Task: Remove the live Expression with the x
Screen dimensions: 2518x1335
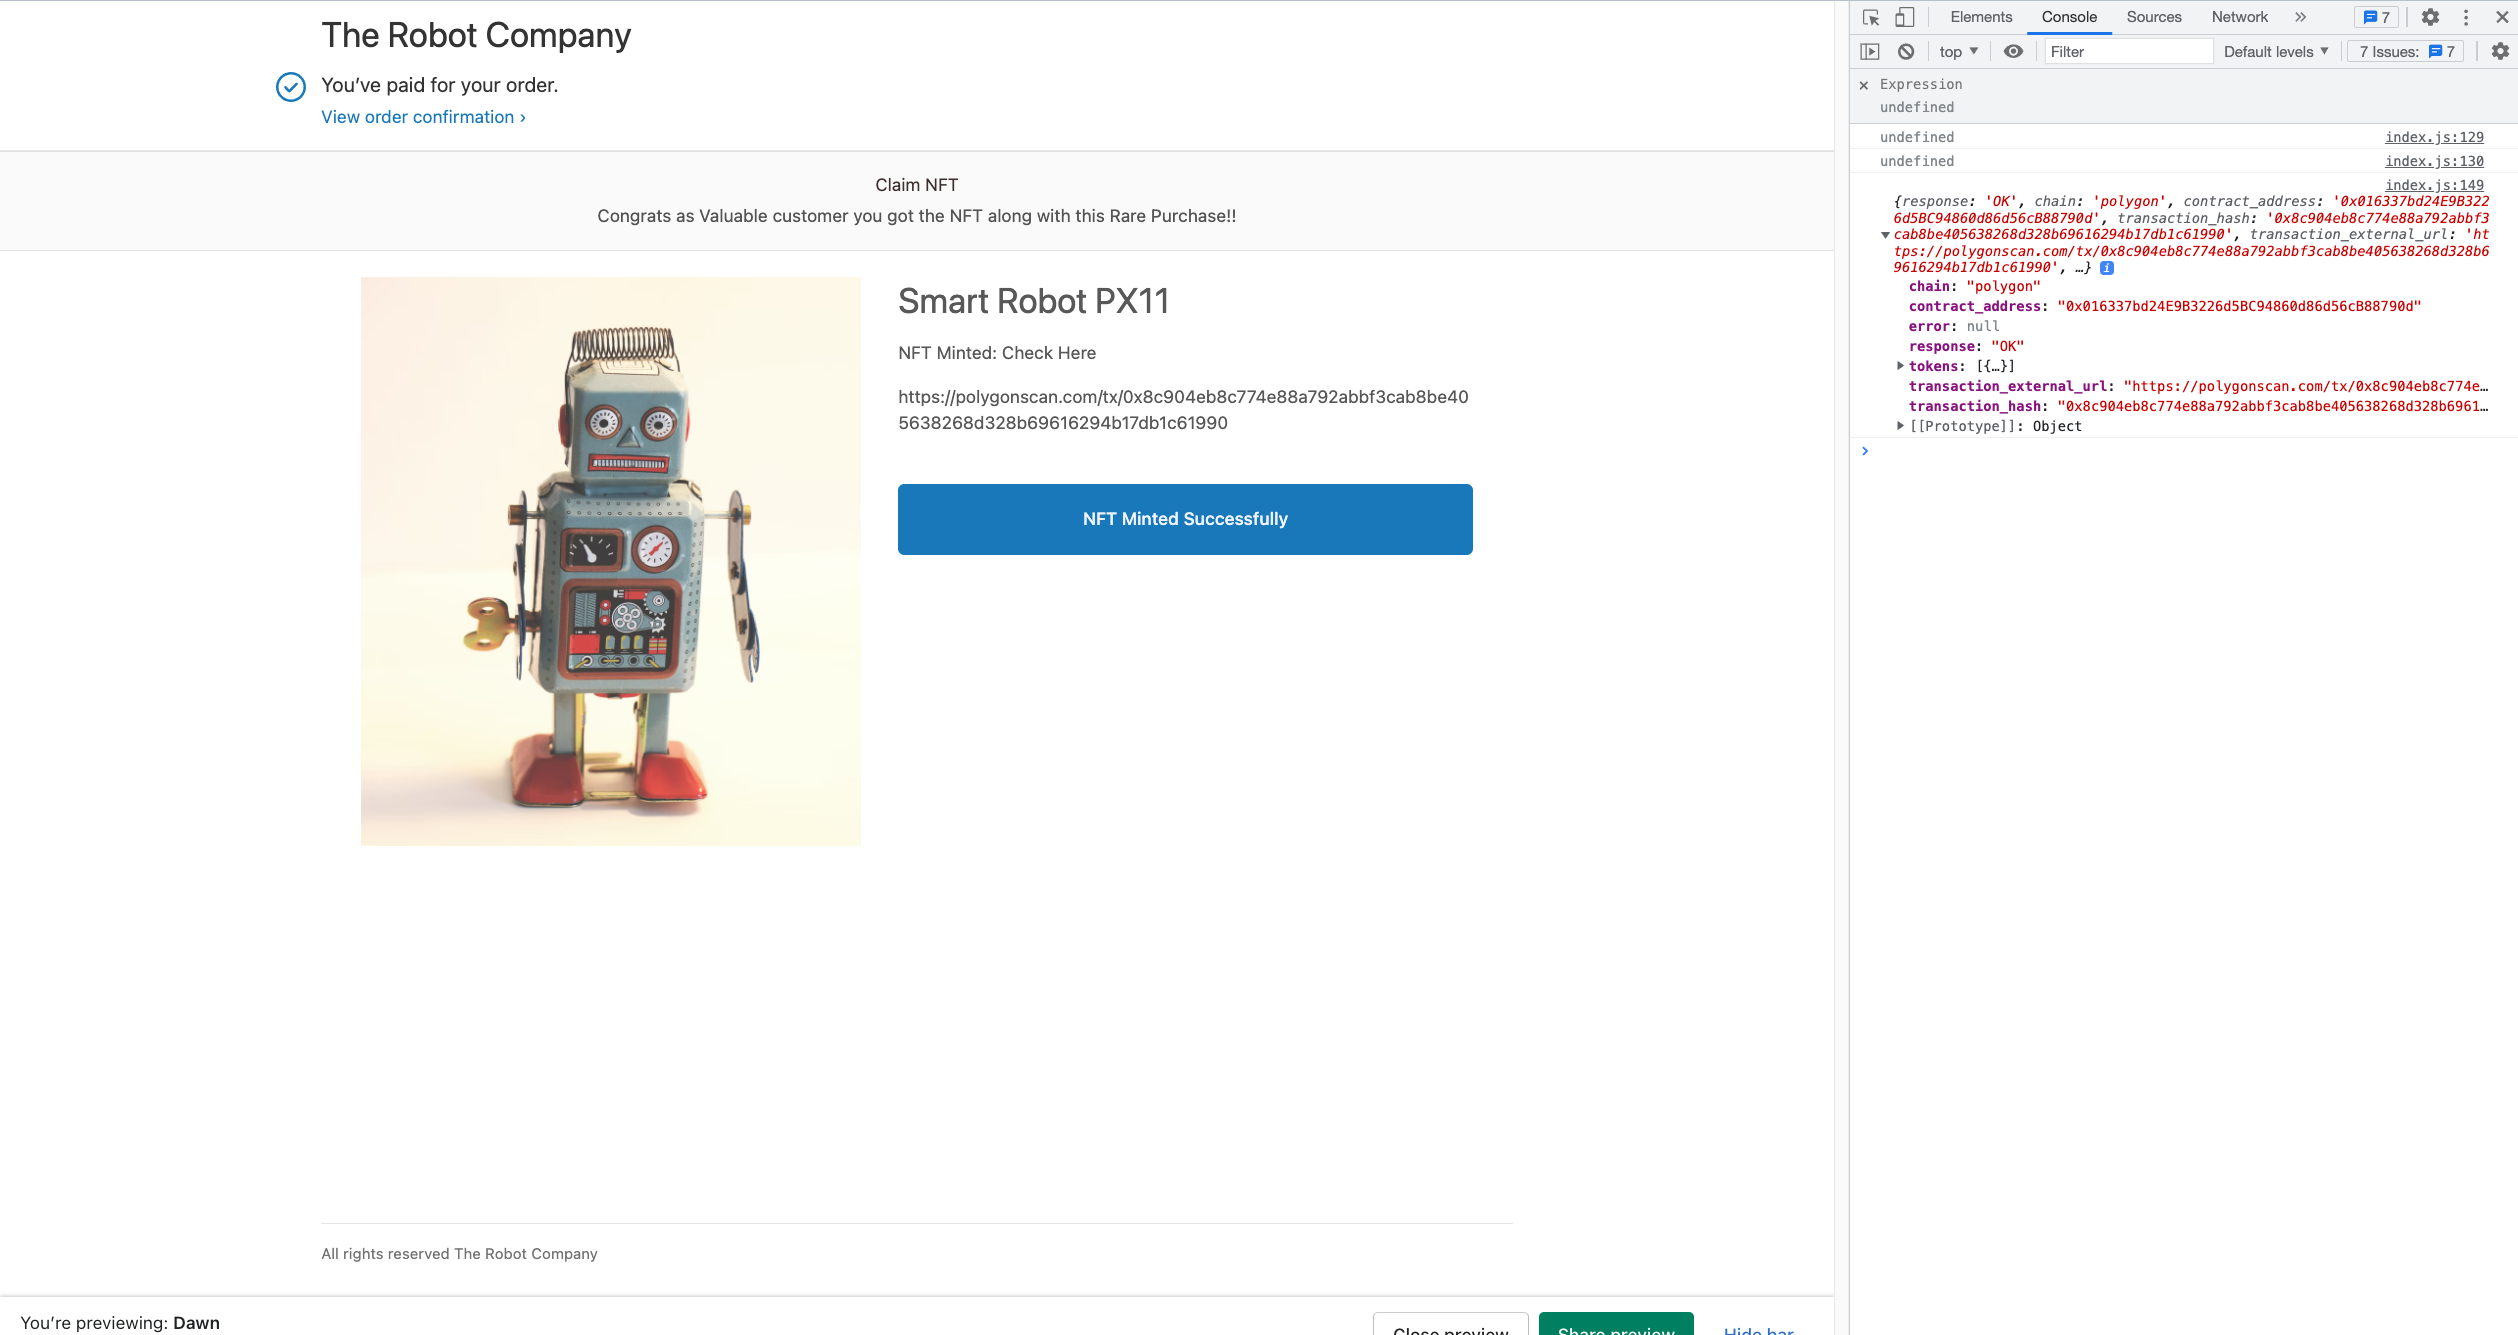Action: (1863, 85)
